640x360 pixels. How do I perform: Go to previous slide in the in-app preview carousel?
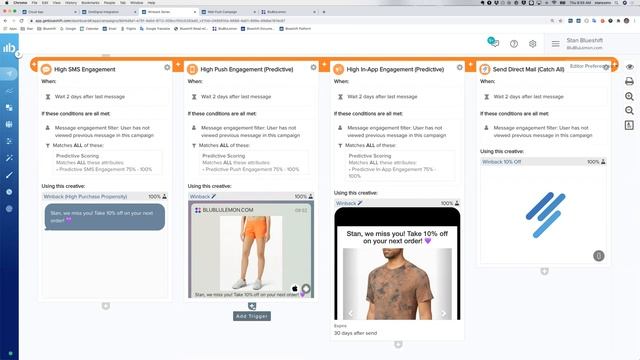350,313
